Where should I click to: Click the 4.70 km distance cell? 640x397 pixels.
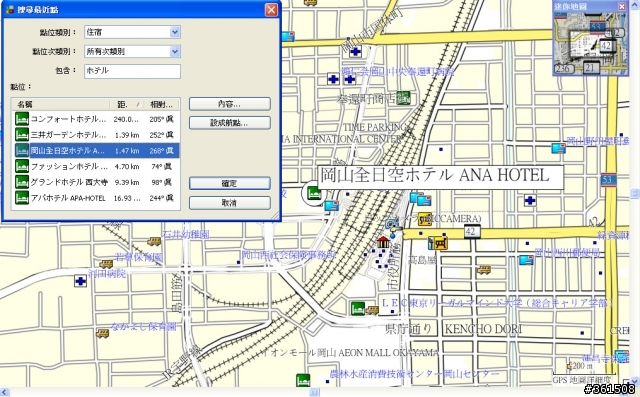point(127,166)
